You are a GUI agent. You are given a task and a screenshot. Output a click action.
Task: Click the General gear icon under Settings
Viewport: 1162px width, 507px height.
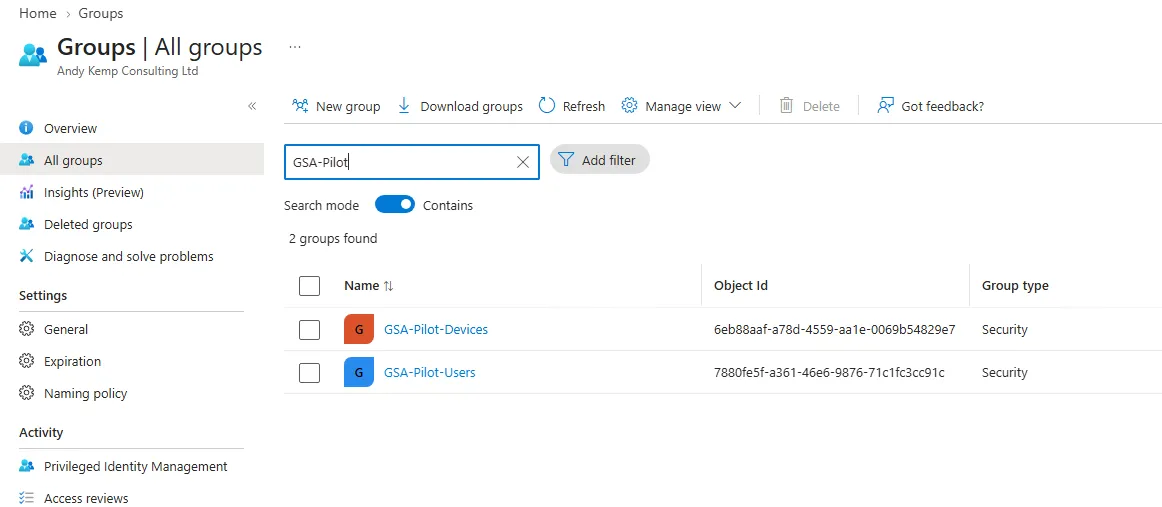click(x=27, y=329)
